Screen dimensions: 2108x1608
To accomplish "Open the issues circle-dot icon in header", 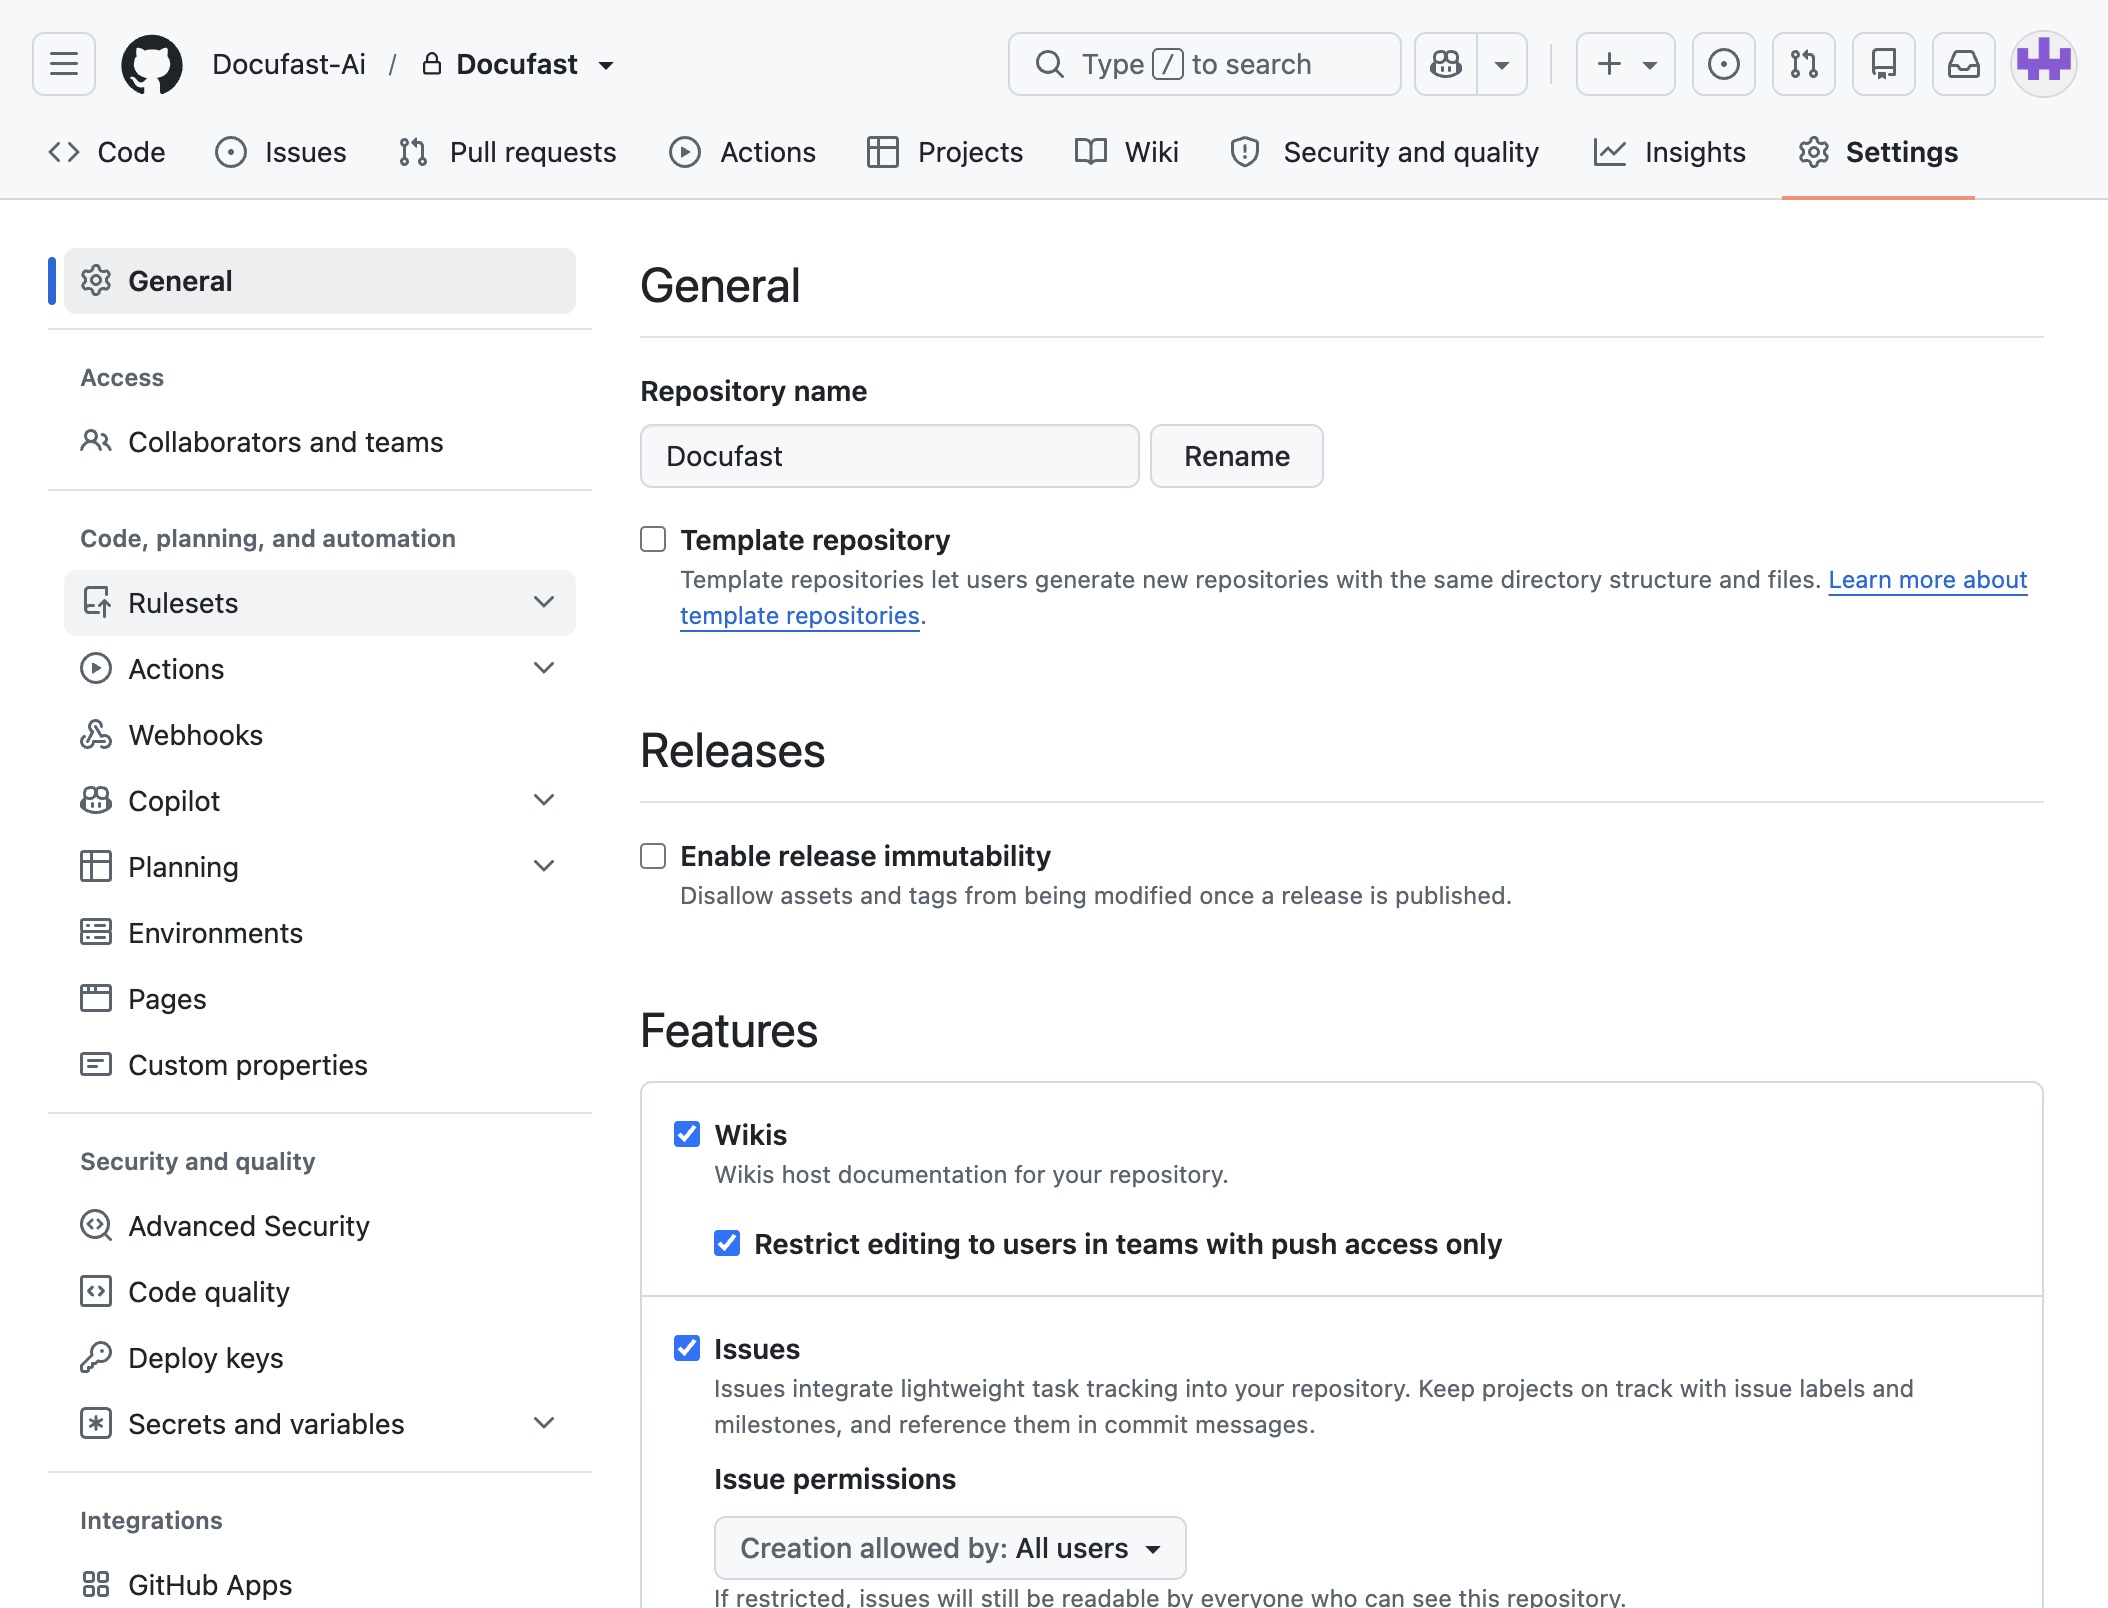I will pyautogui.click(x=1724, y=64).
